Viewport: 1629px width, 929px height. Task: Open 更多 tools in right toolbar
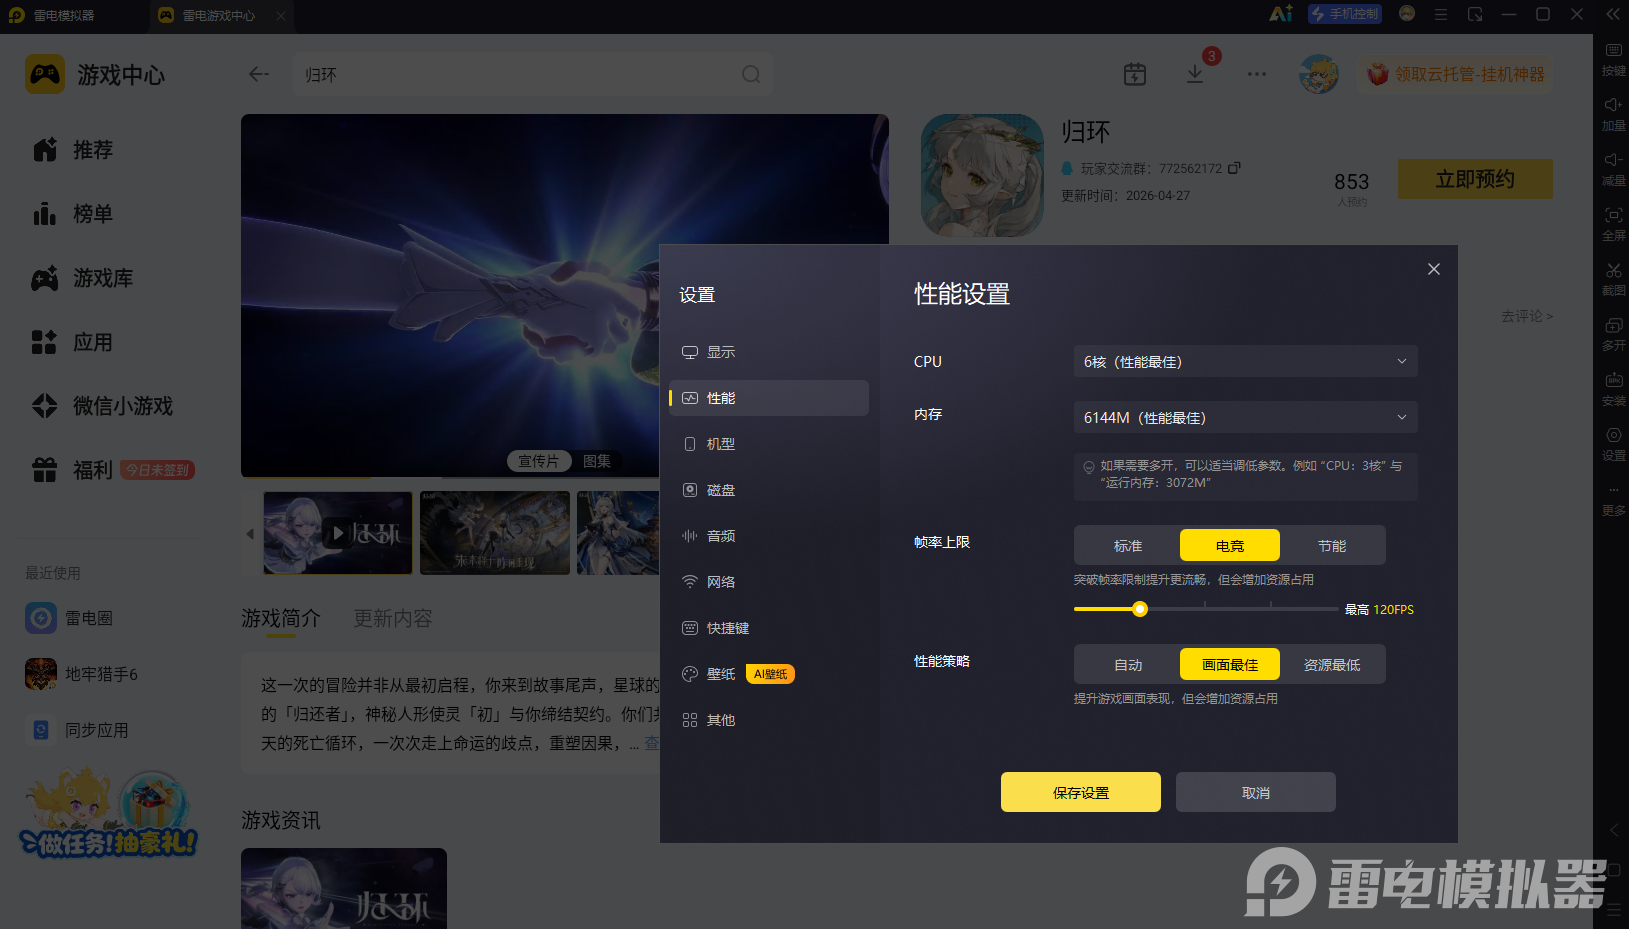(1613, 500)
